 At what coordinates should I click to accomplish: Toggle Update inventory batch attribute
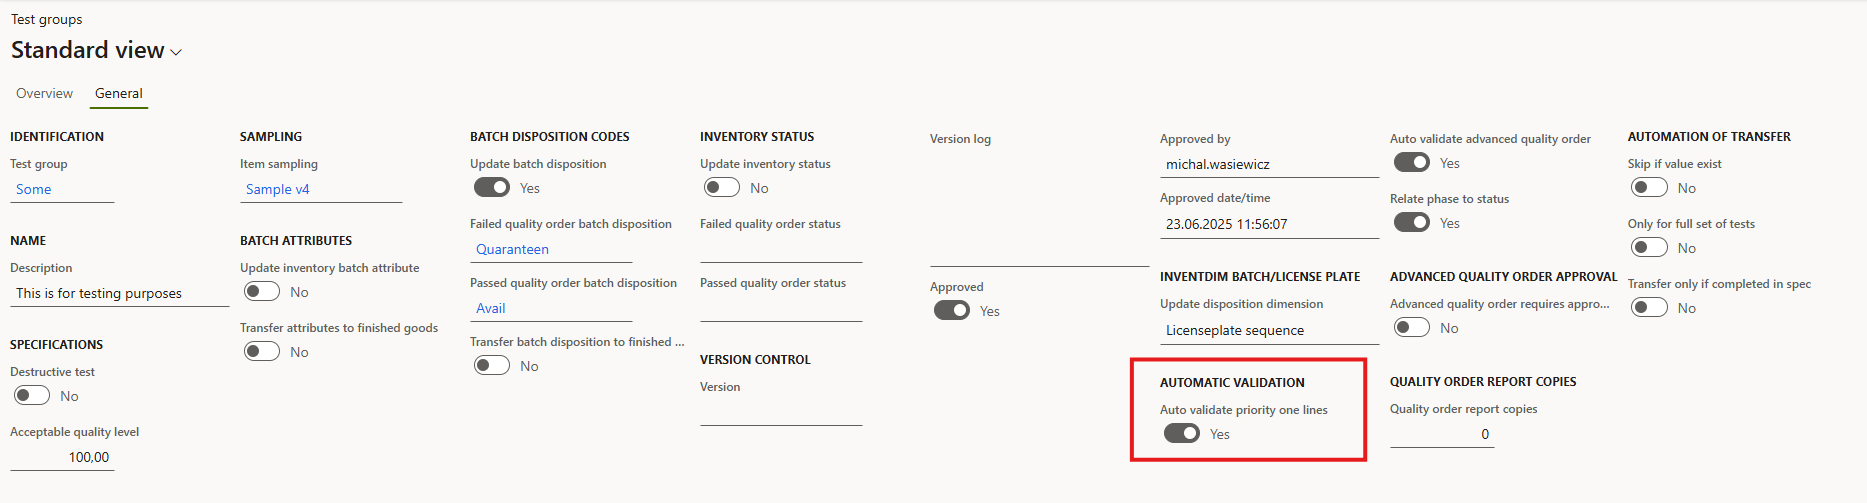coord(262,292)
